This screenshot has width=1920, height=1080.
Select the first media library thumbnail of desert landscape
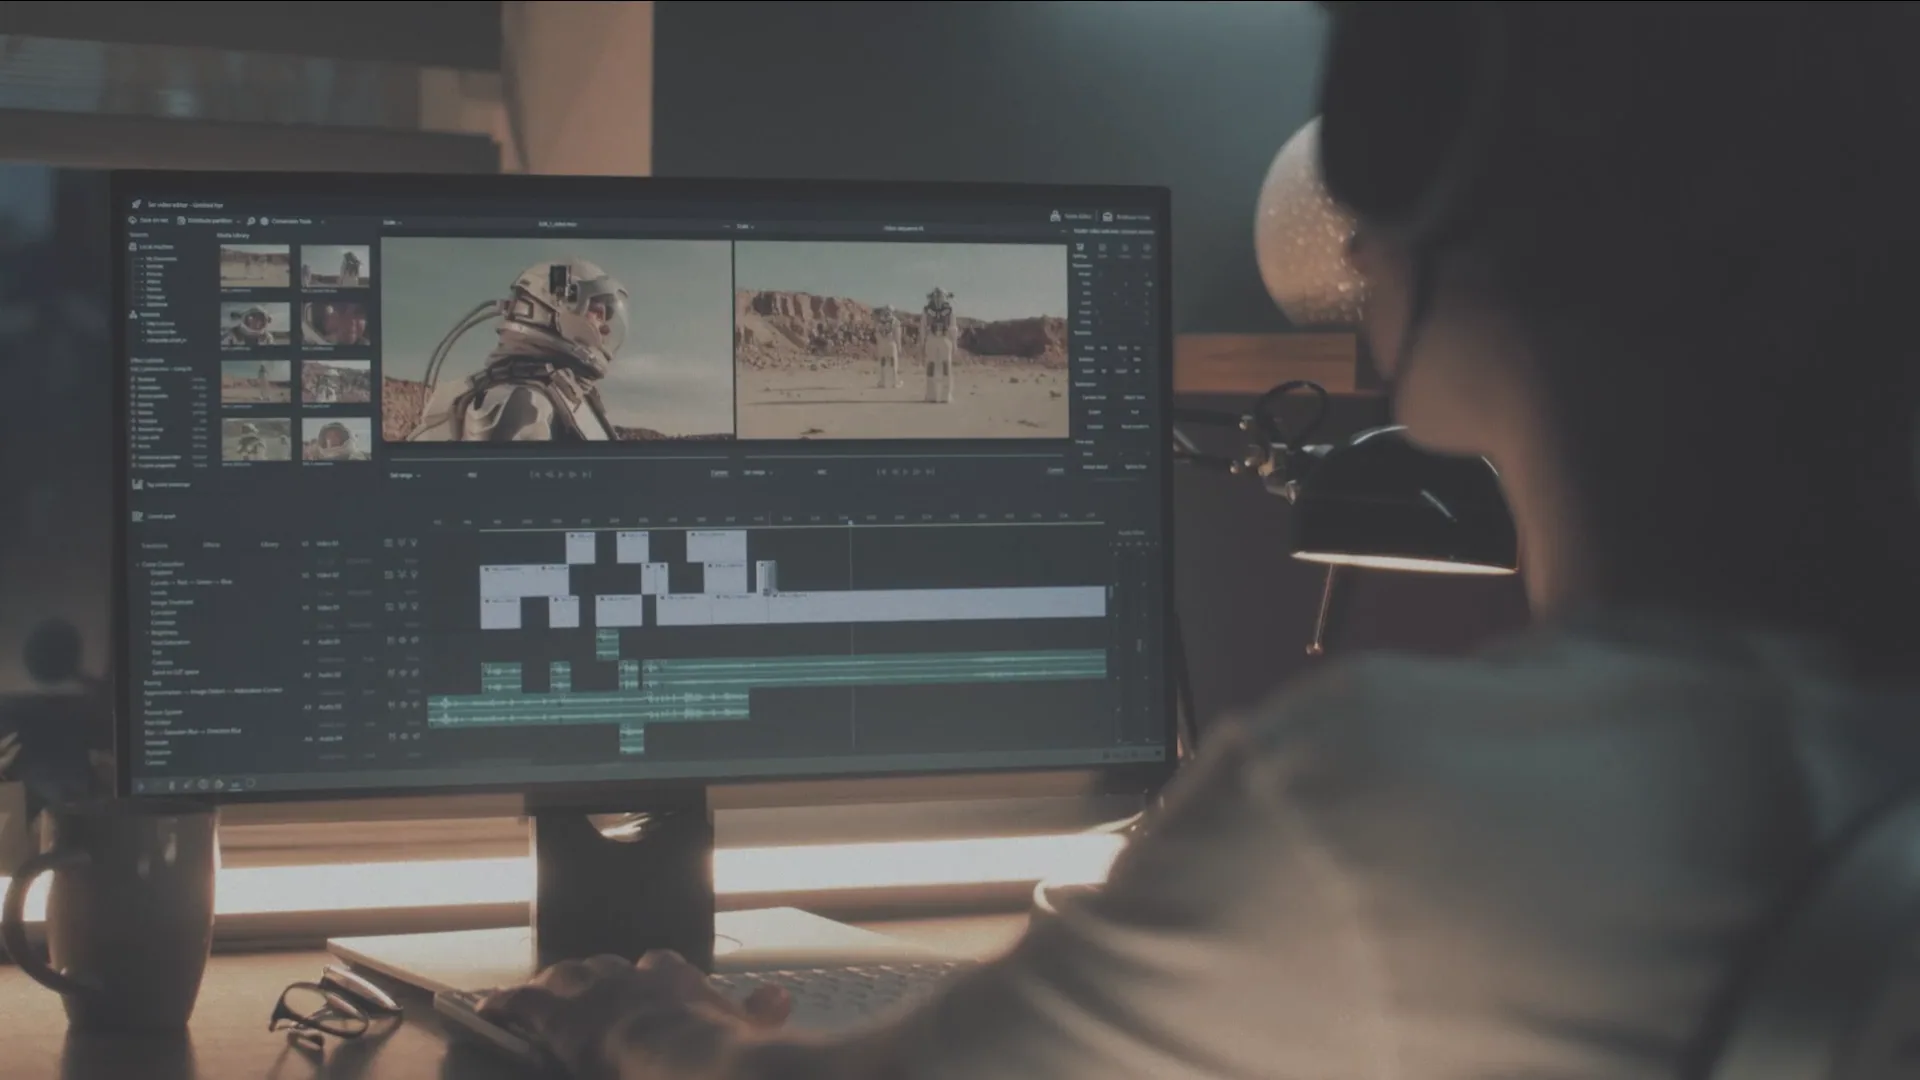(255, 266)
